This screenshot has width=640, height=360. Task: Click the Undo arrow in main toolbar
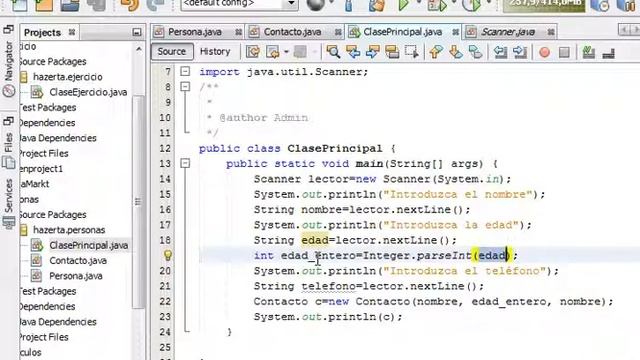[130, 5]
